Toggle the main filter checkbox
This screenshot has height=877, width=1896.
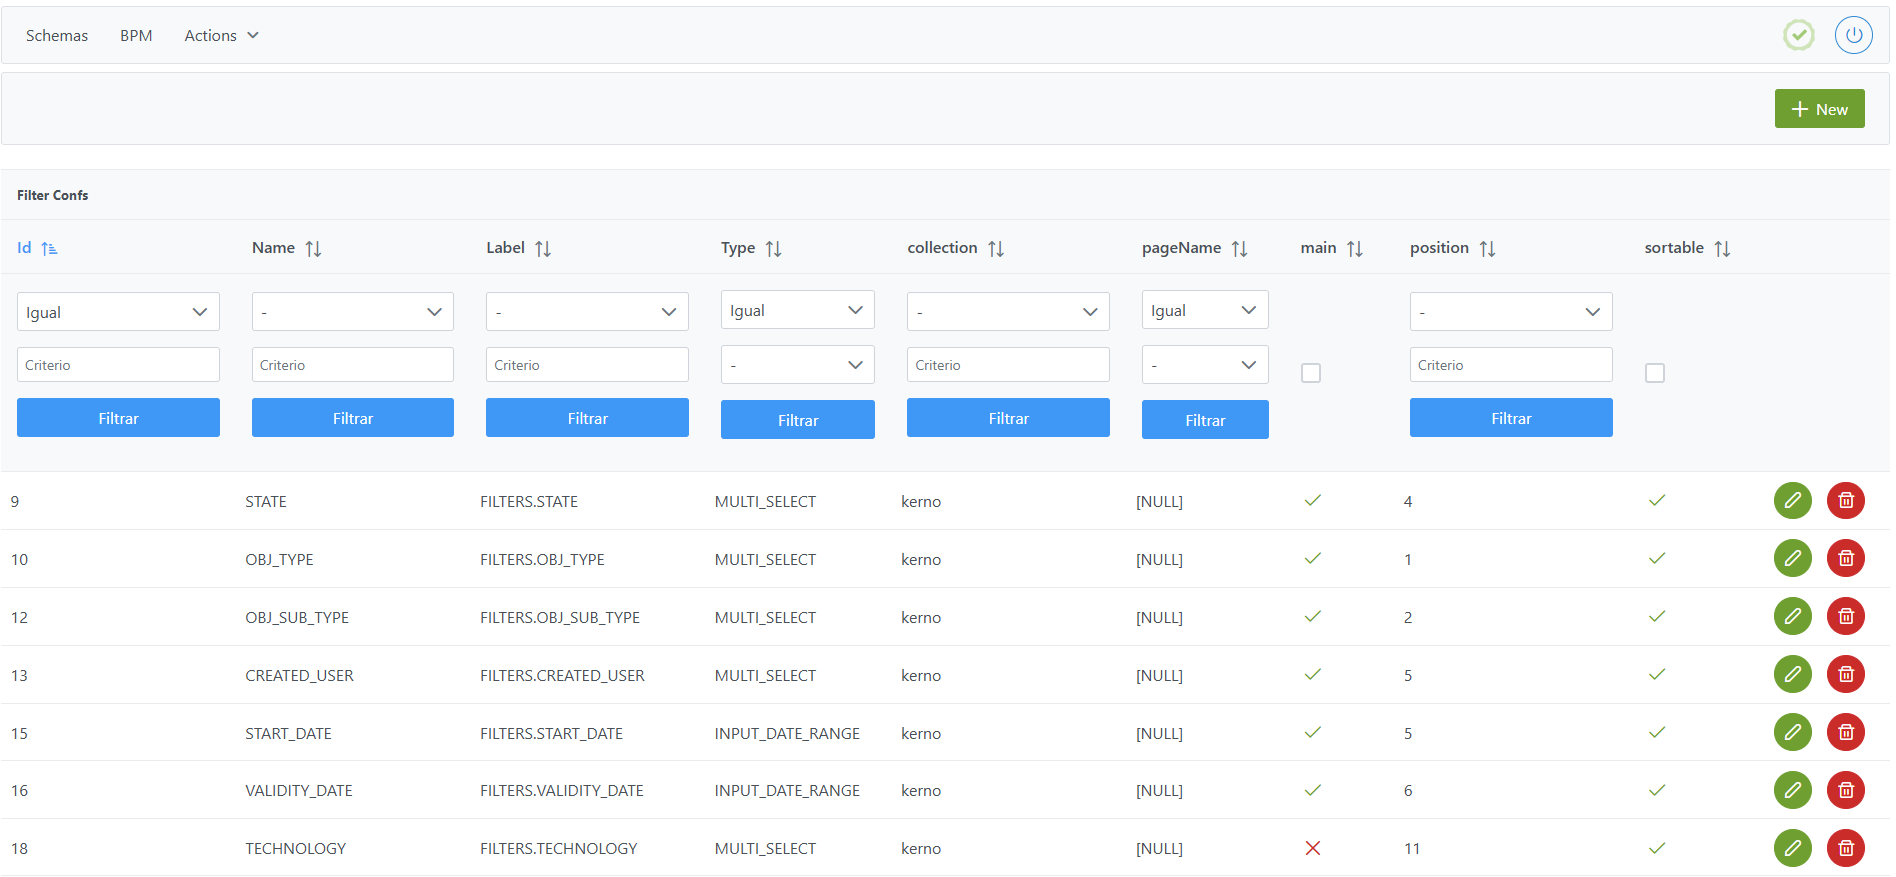pyautogui.click(x=1310, y=373)
